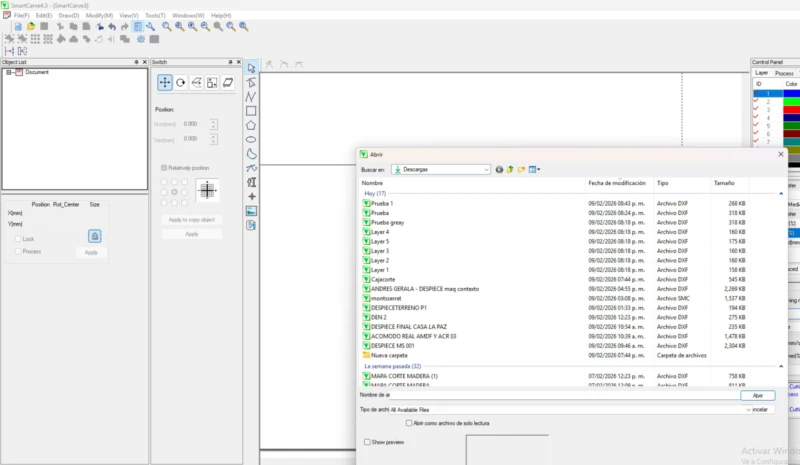Click the Redo arrow in toolbar
The width and height of the screenshot is (800, 465).
tap(124, 27)
